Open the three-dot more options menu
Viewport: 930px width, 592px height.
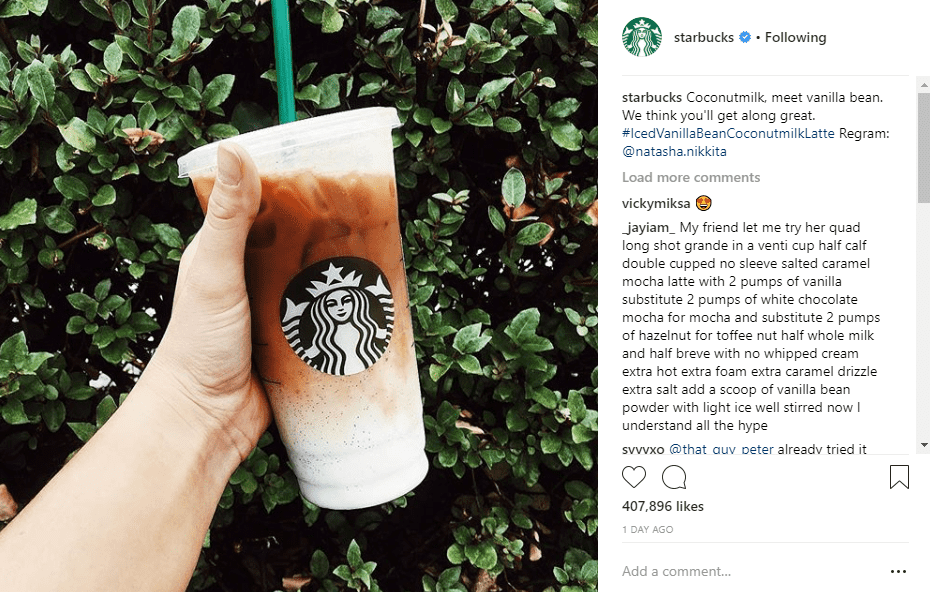click(898, 571)
